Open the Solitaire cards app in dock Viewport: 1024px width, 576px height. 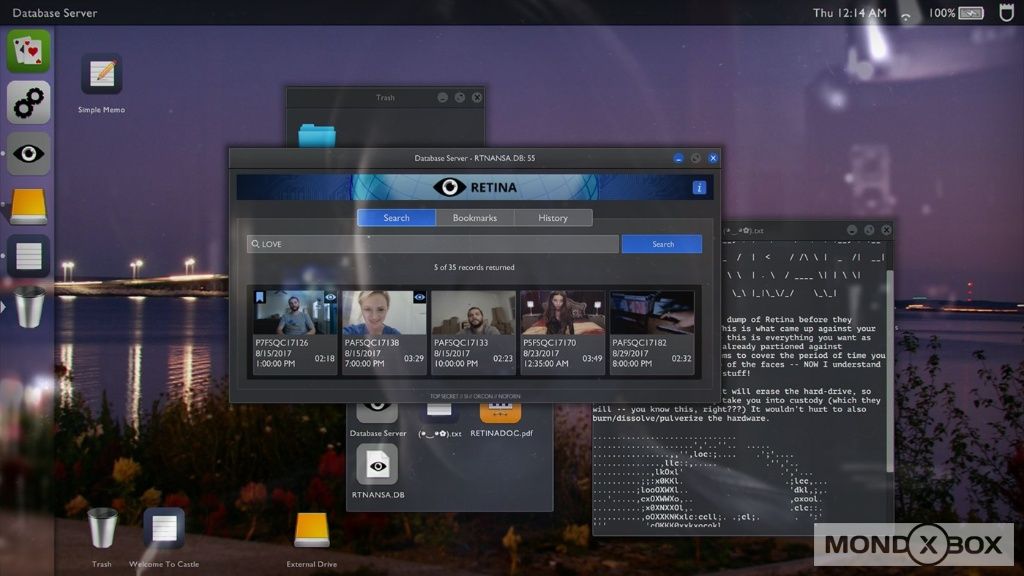[28, 50]
